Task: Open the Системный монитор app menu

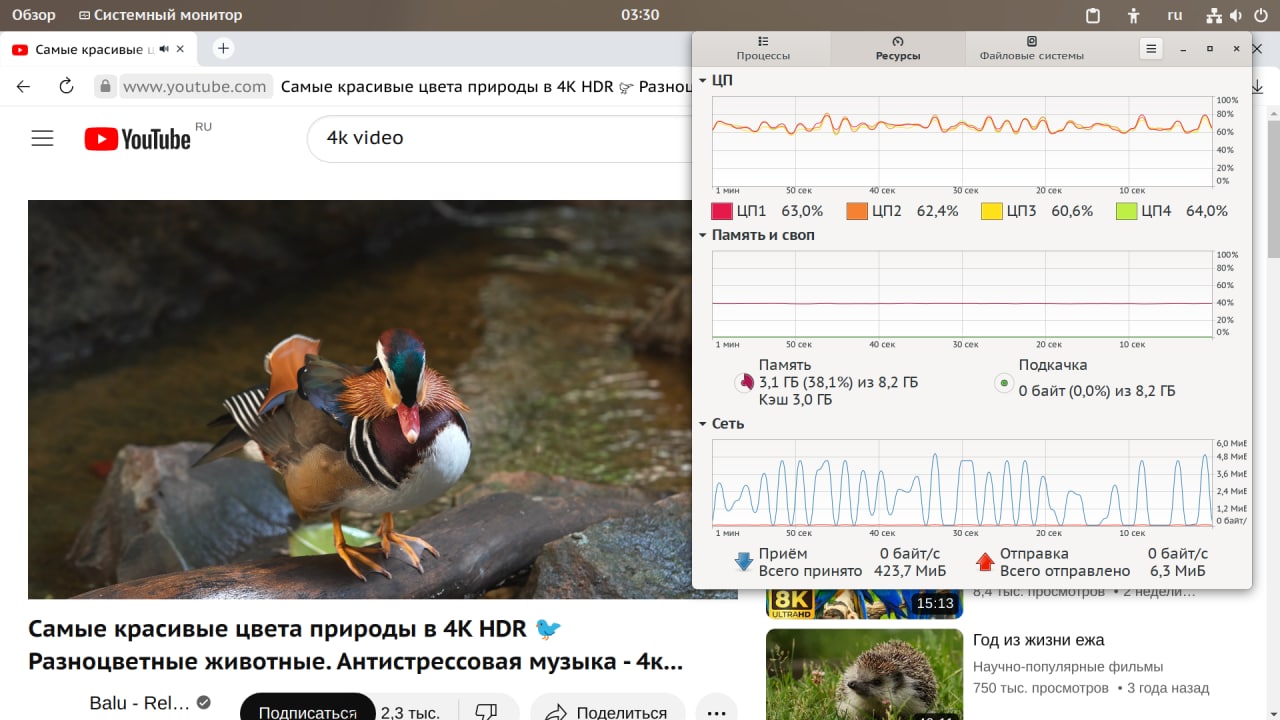Action: point(160,15)
